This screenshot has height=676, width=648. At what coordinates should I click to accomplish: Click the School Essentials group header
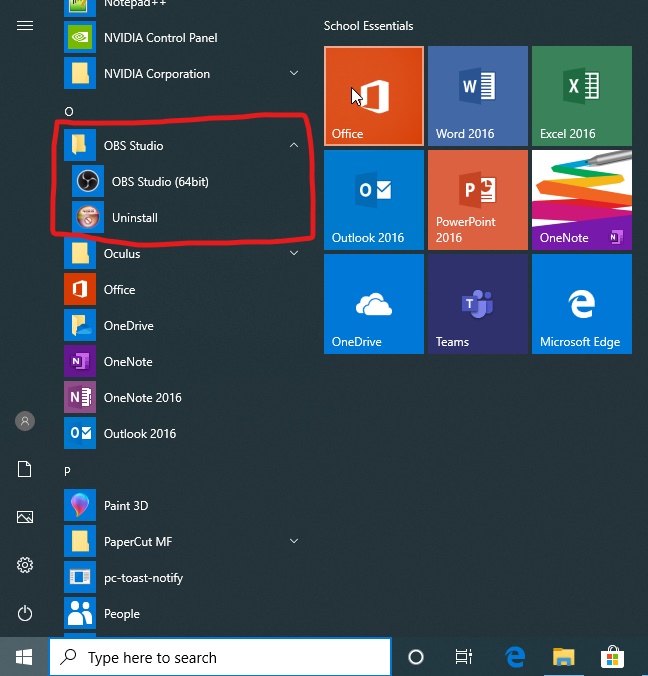pos(369,26)
